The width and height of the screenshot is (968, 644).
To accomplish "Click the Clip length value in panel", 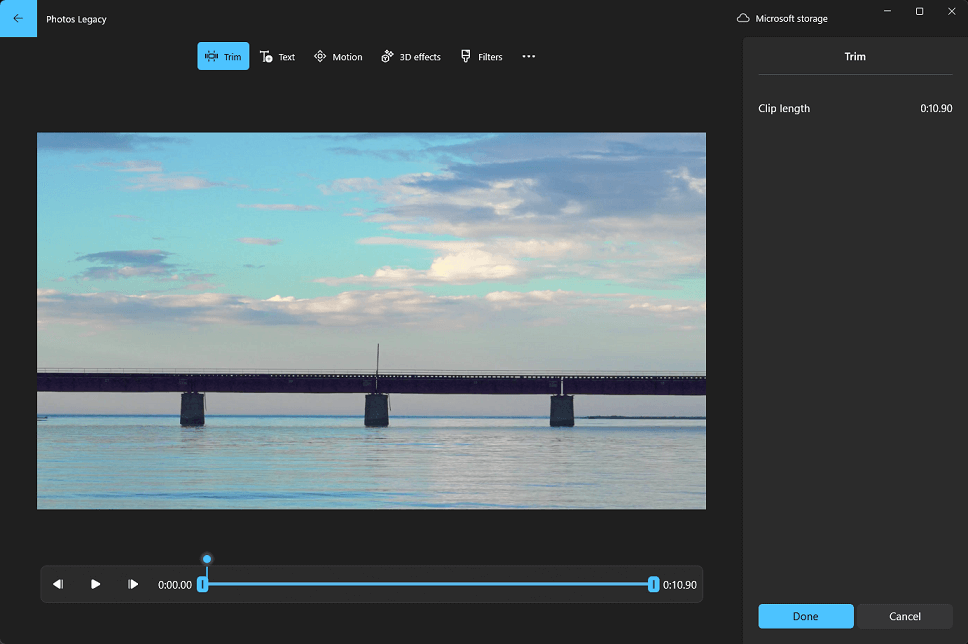I will [936, 108].
